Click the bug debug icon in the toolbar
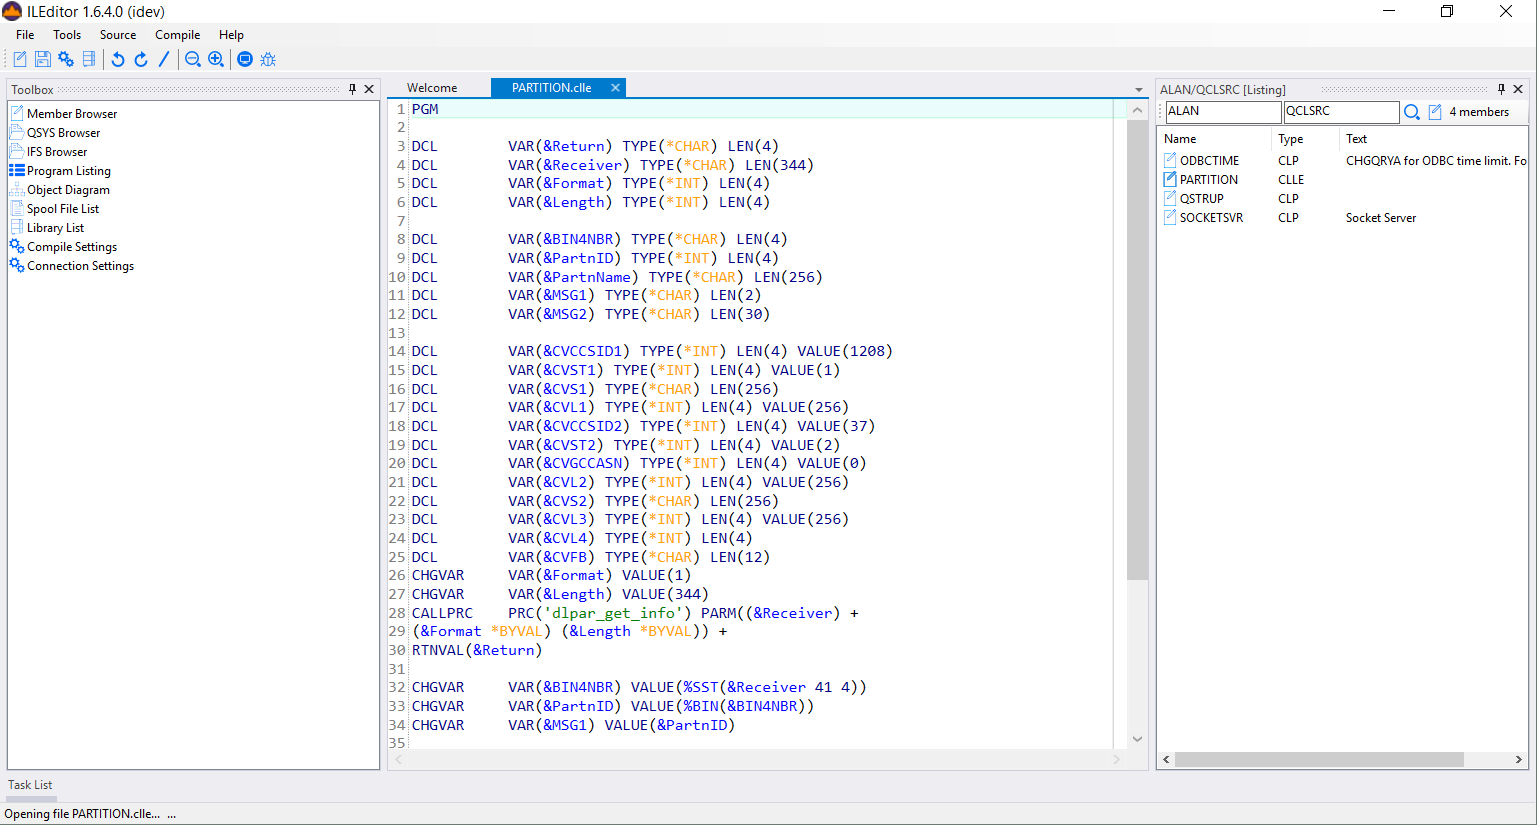1537x825 pixels. (x=268, y=60)
